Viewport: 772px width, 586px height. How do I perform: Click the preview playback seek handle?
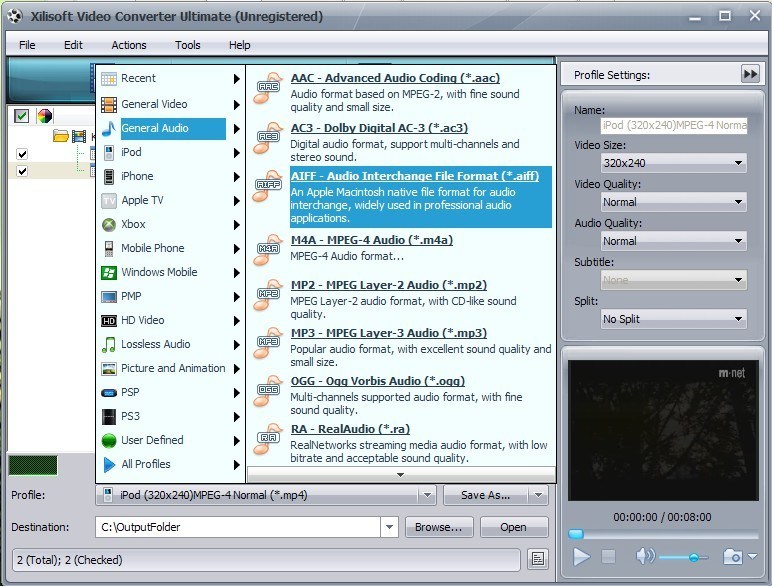(576, 534)
